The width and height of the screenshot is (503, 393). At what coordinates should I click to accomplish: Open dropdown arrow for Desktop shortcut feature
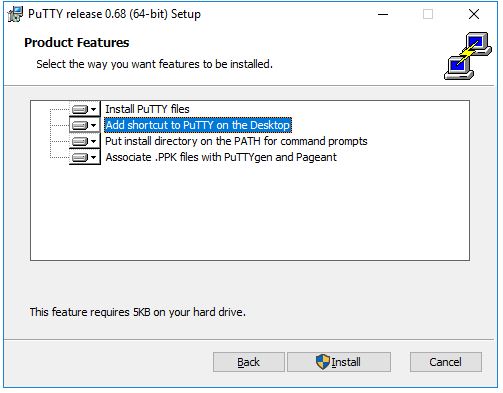(x=94, y=125)
